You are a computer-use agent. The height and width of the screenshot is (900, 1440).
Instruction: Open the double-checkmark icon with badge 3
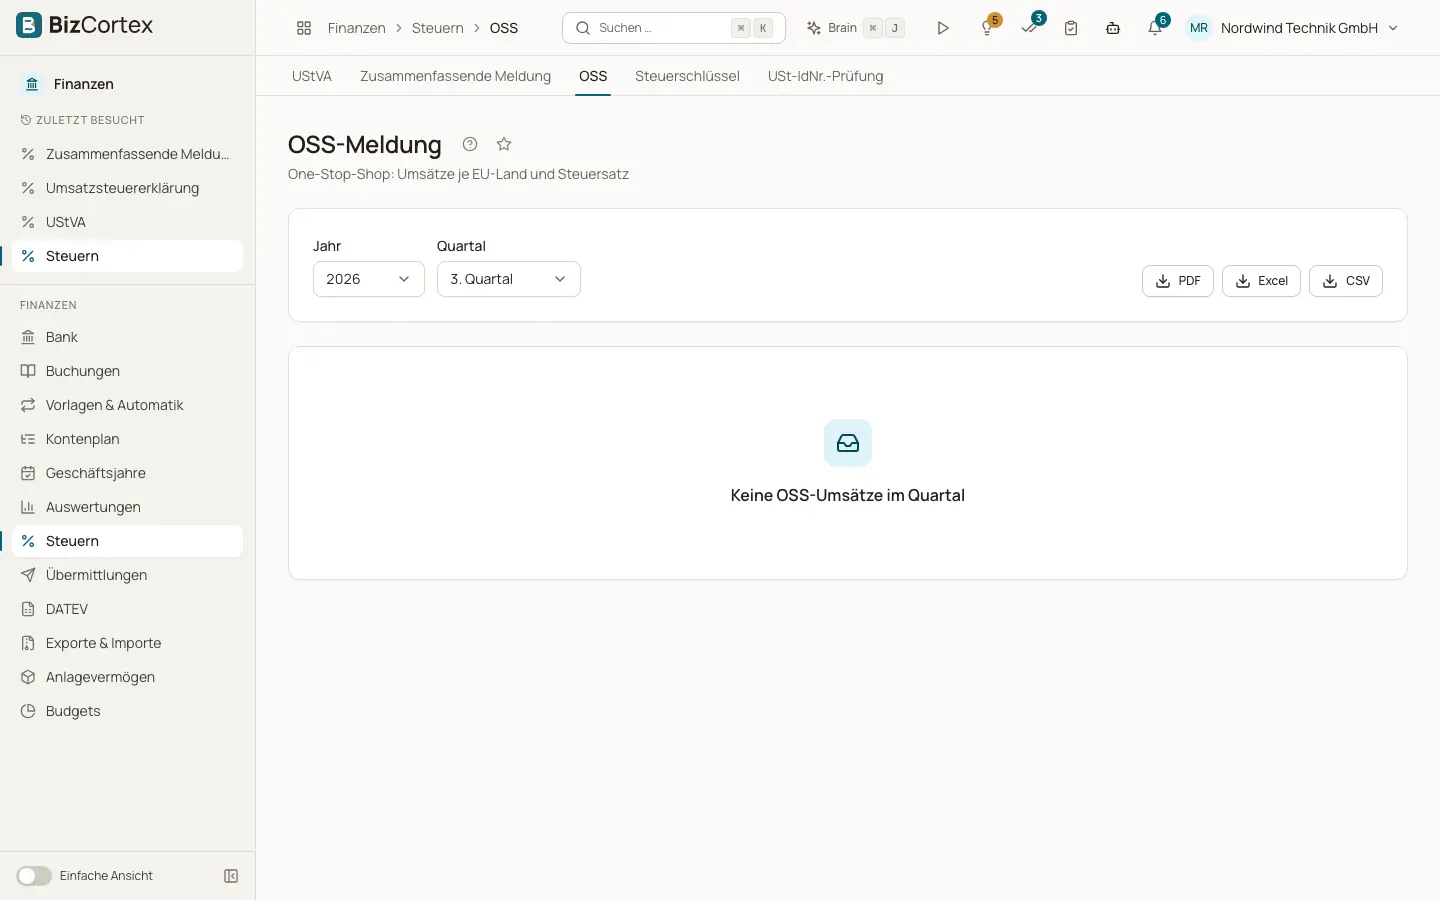1030,28
